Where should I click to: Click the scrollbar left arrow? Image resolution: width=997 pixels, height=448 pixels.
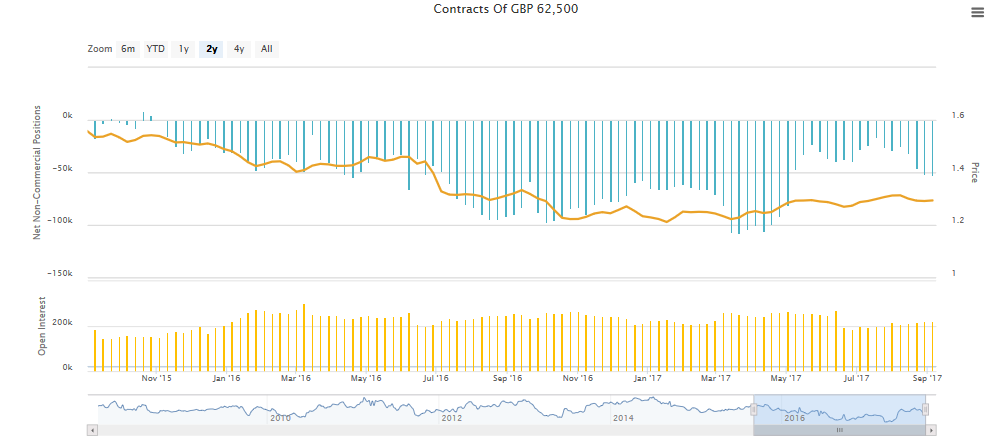coord(92,429)
